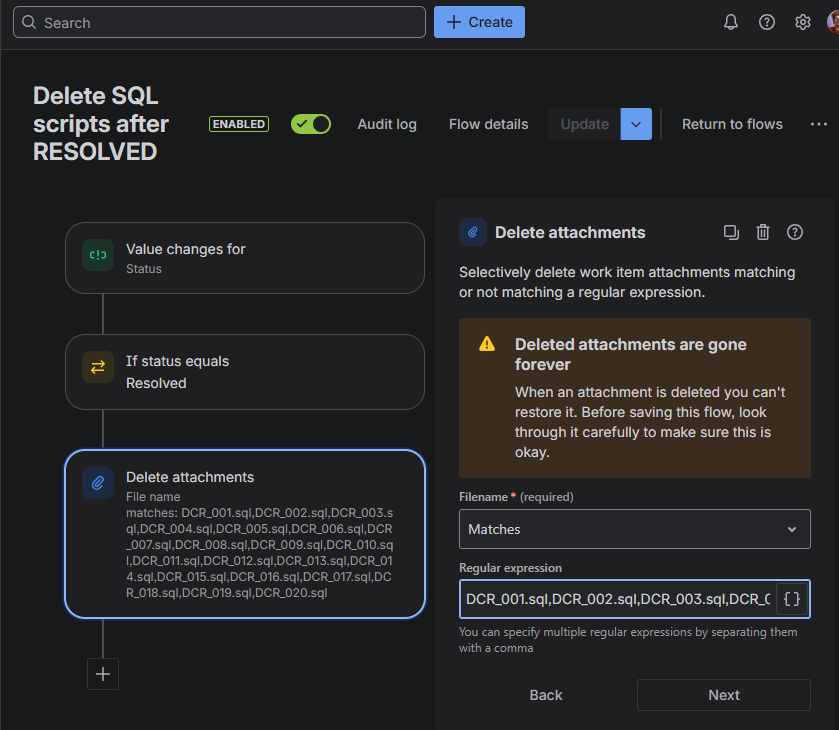This screenshot has width=839, height=730.
Task: Click Return to flows
Action: pyautogui.click(x=732, y=124)
